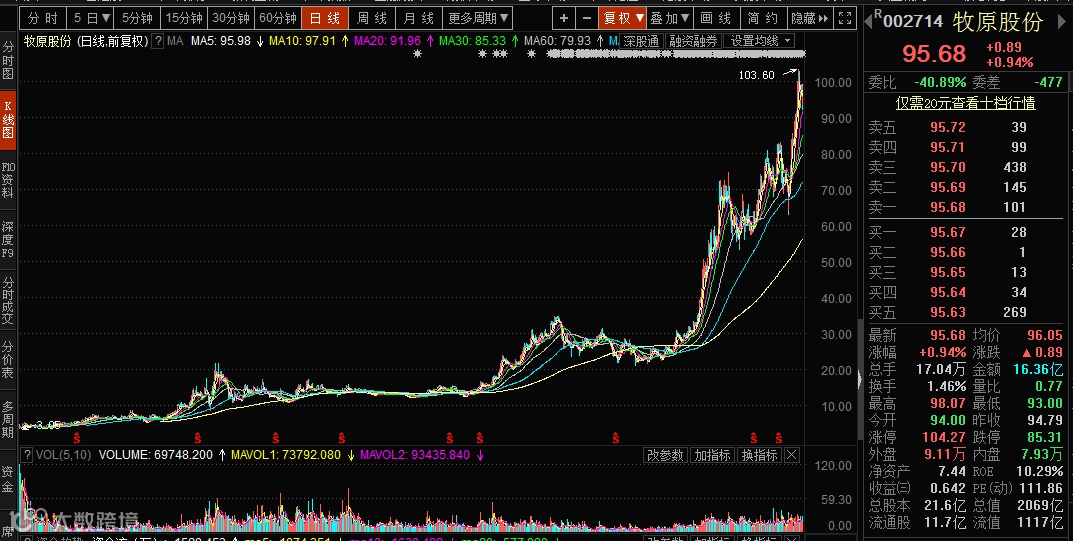Screen dimensions: 1073x541
Task: Click the yellow MA10: 97.91 value
Action: click(x=302, y=41)
